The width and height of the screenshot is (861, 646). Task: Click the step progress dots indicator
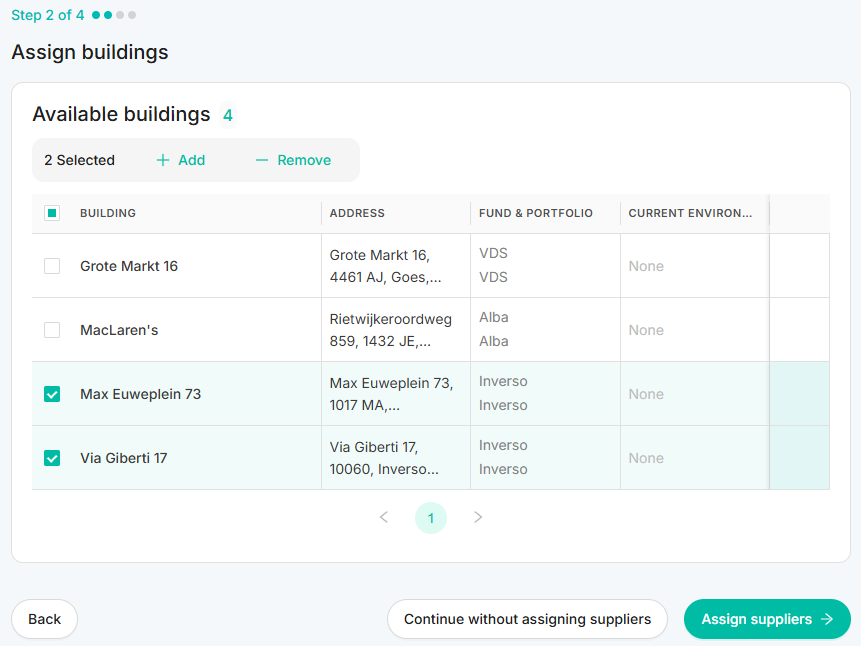point(114,15)
